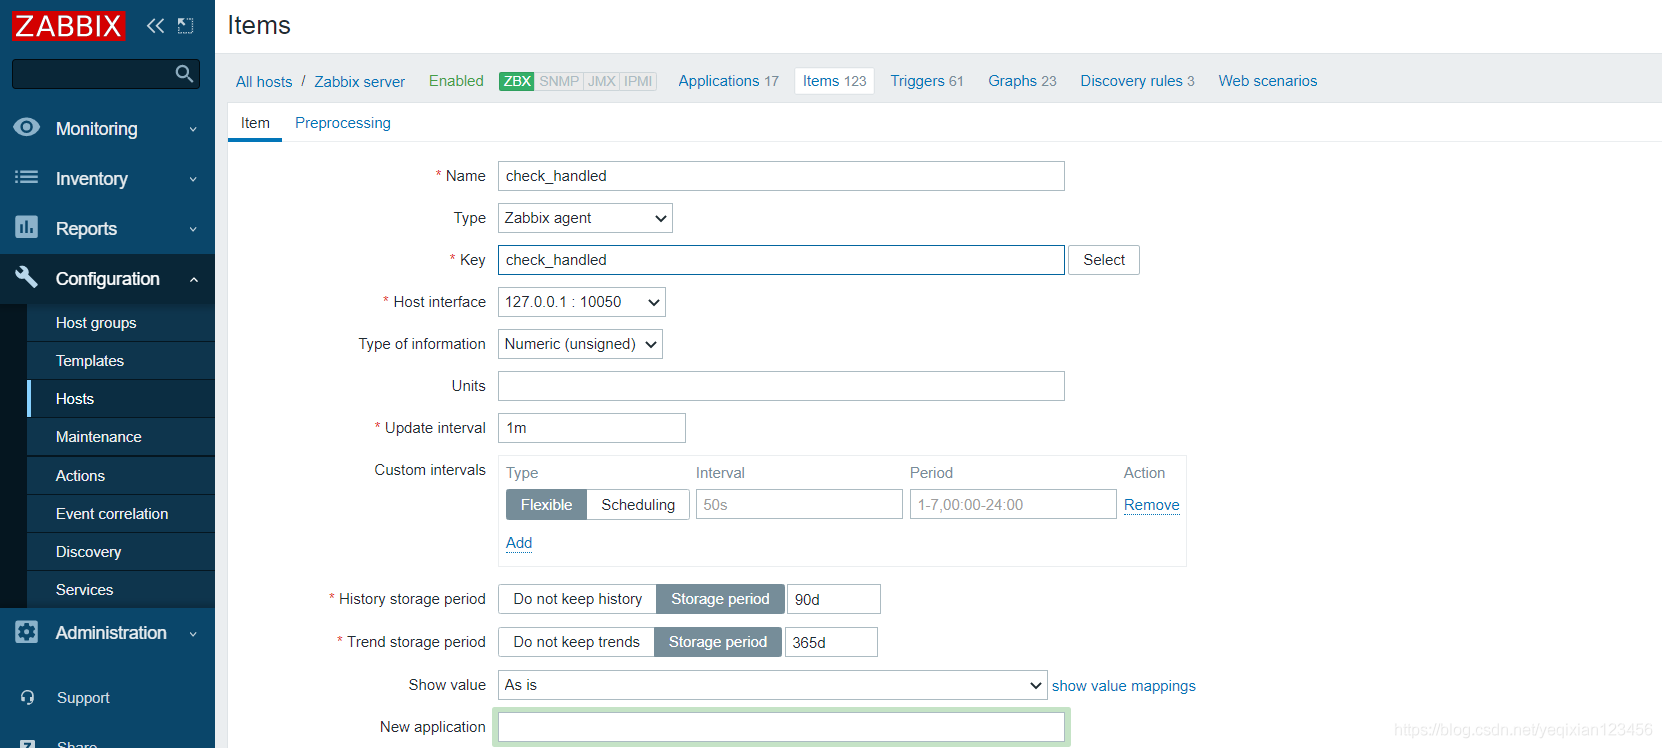Click the Update interval field
The image size is (1662, 748).
592,428
